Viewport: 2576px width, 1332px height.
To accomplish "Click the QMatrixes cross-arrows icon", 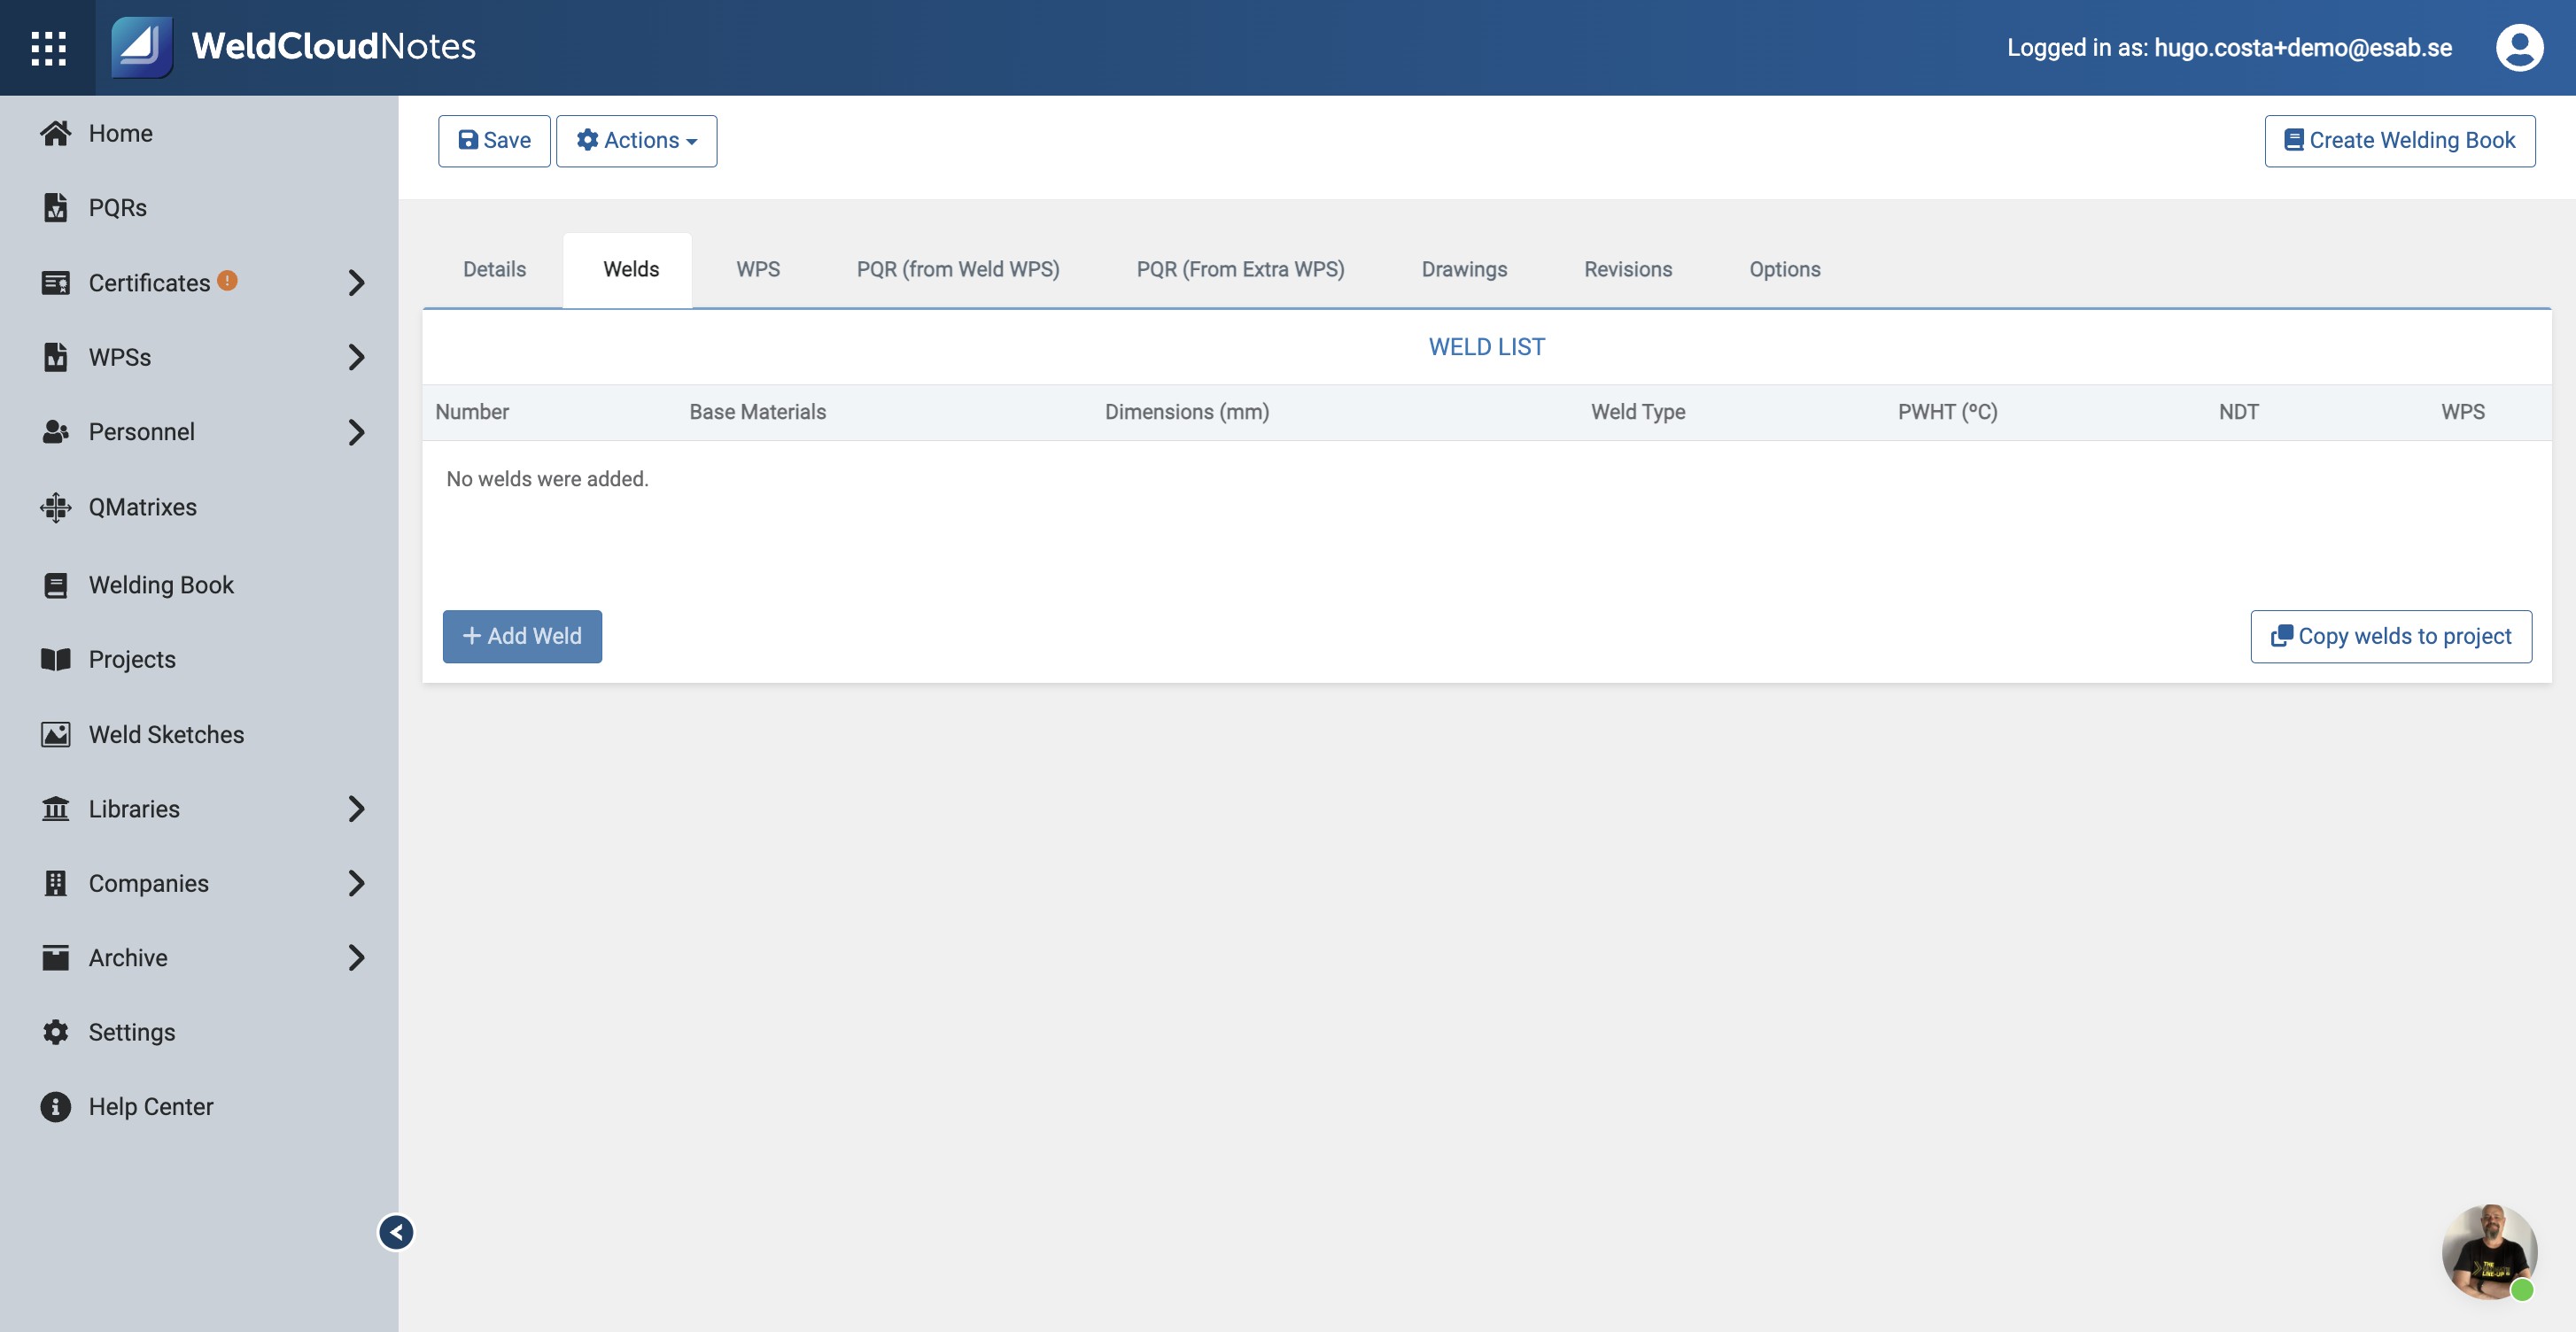I will click(56, 507).
